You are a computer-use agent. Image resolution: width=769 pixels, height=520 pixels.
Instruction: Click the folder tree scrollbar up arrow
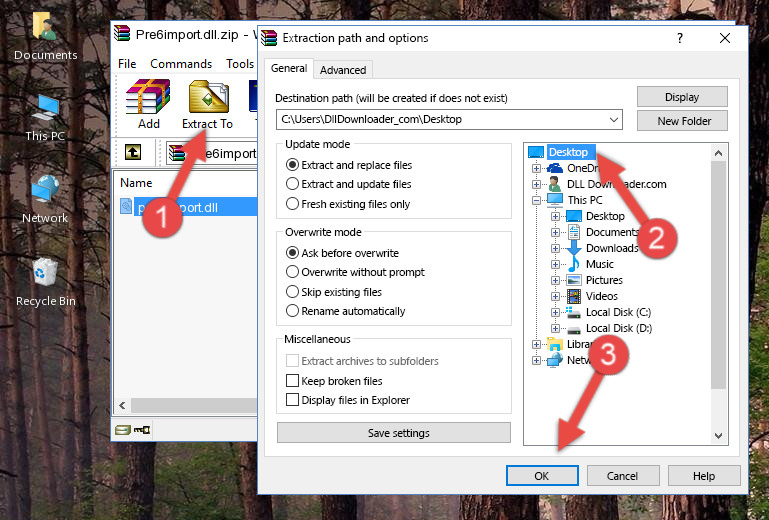click(x=718, y=153)
